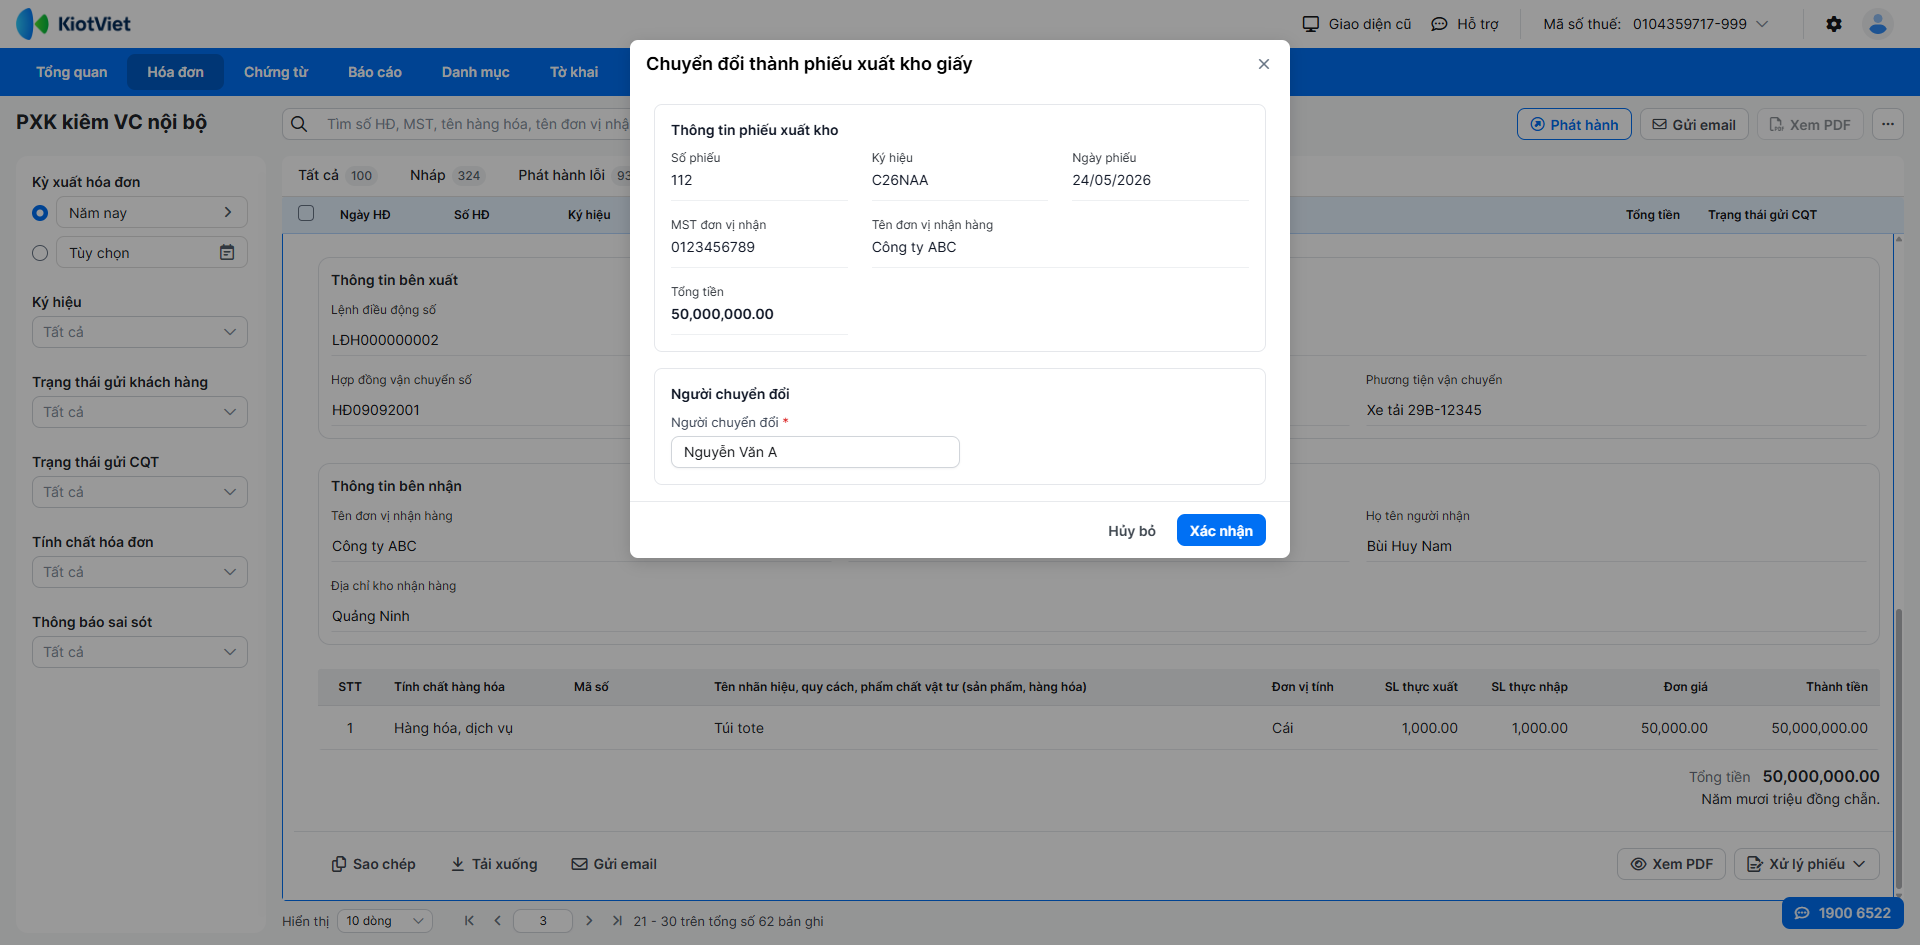Click the HĐ09092001 contract number value
The image size is (1920, 945).
pyautogui.click(x=376, y=410)
